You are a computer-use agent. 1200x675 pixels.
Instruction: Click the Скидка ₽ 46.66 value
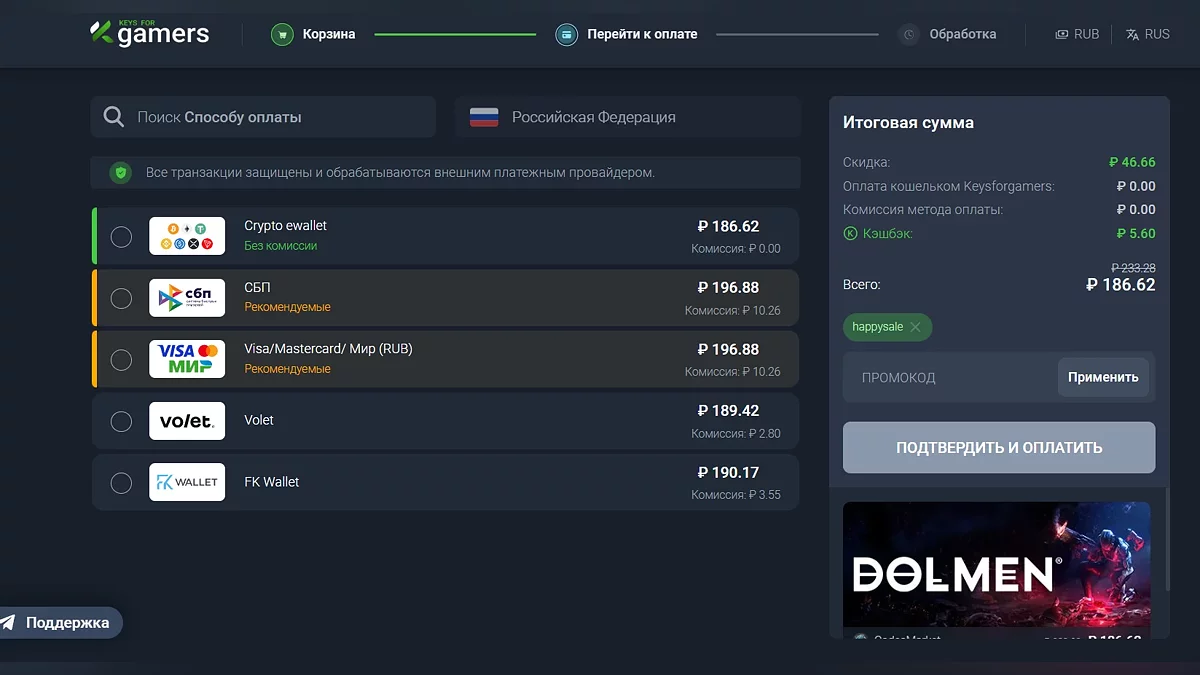[1132, 162]
